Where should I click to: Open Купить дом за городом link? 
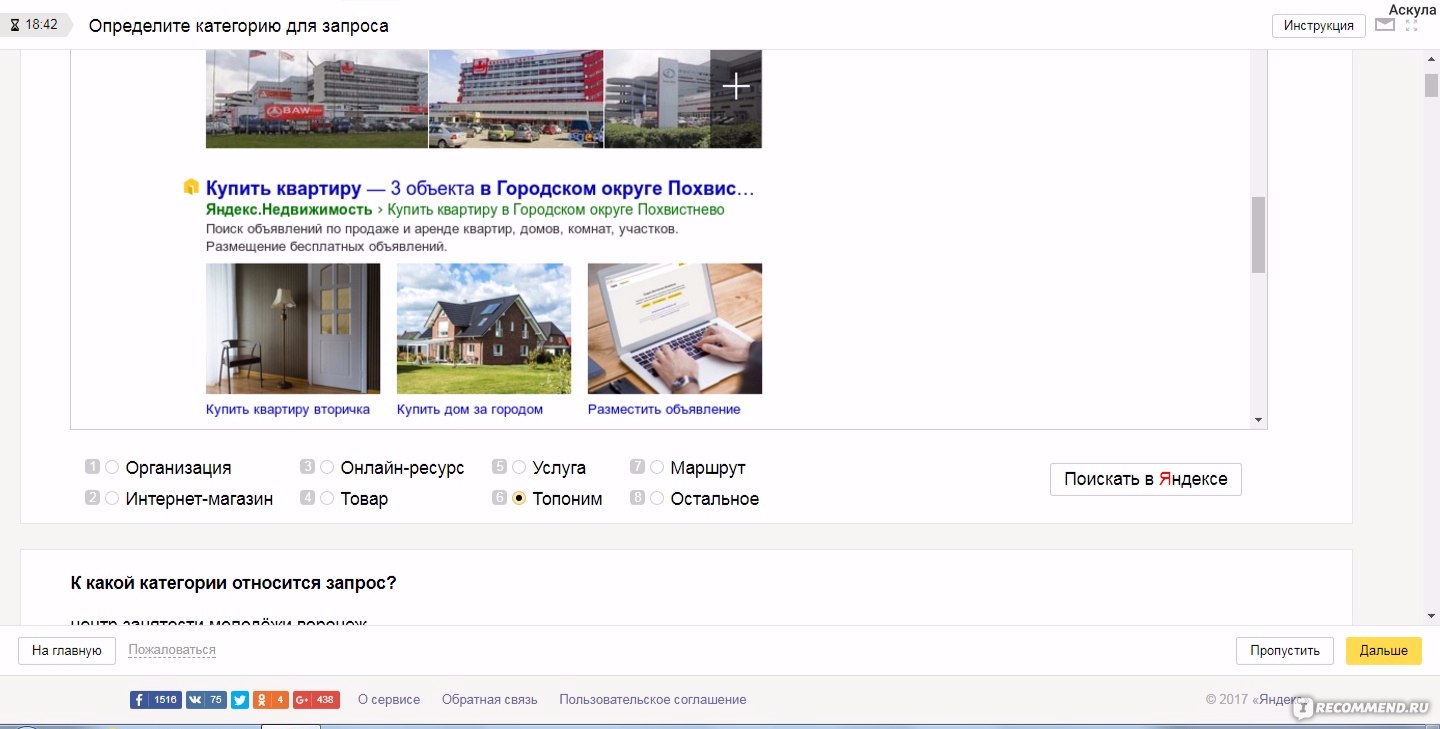[470, 410]
